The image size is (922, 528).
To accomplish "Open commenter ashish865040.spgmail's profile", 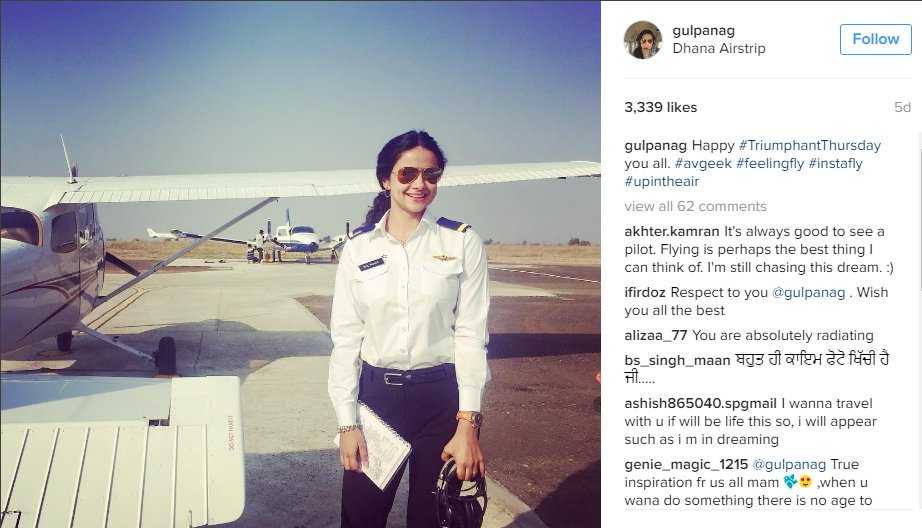I will click(x=700, y=403).
